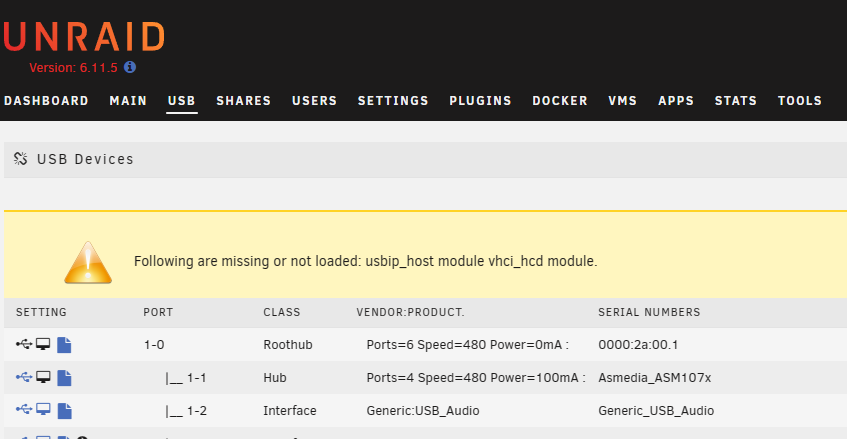847x439 pixels.
Task: Open the Settings menu tab
Action: 393,101
